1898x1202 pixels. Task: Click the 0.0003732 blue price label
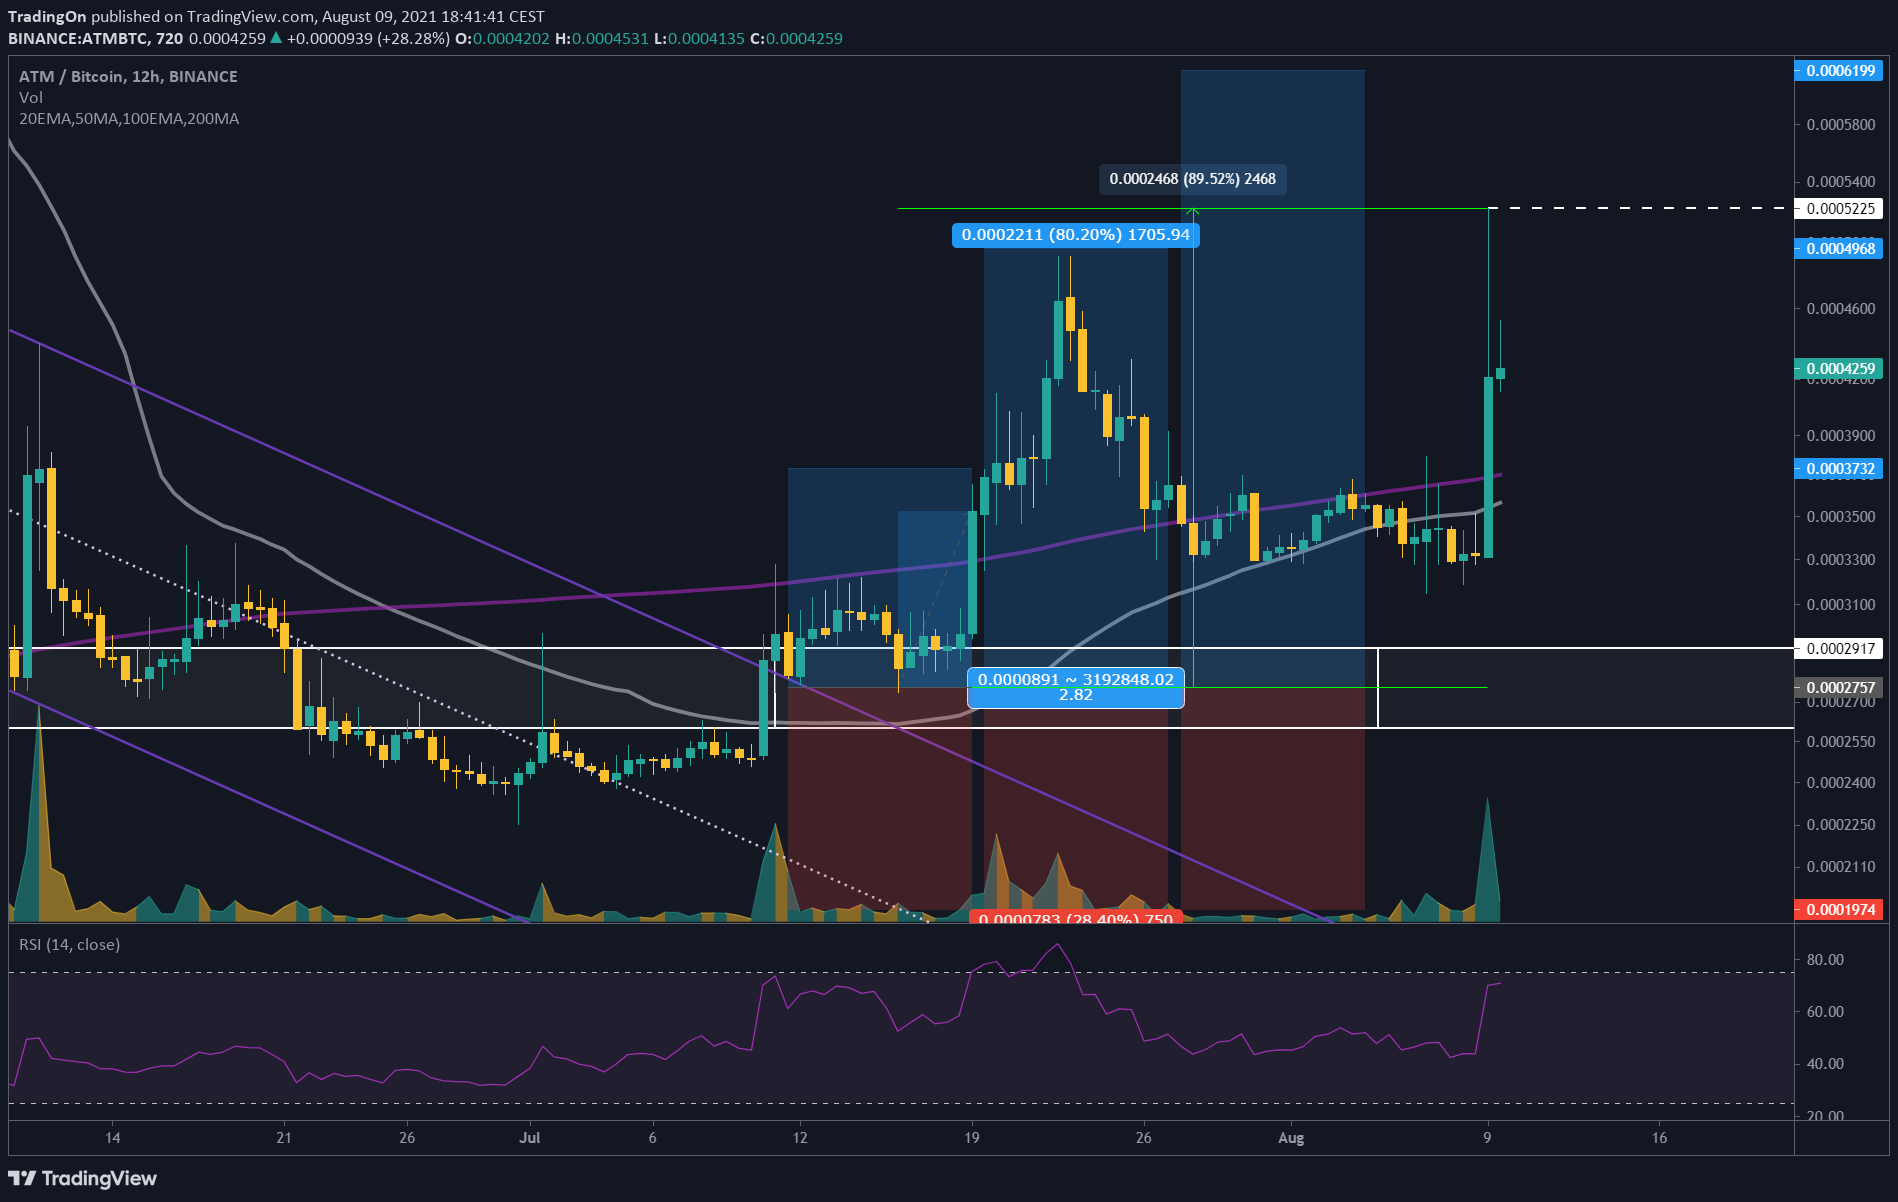coord(1839,469)
